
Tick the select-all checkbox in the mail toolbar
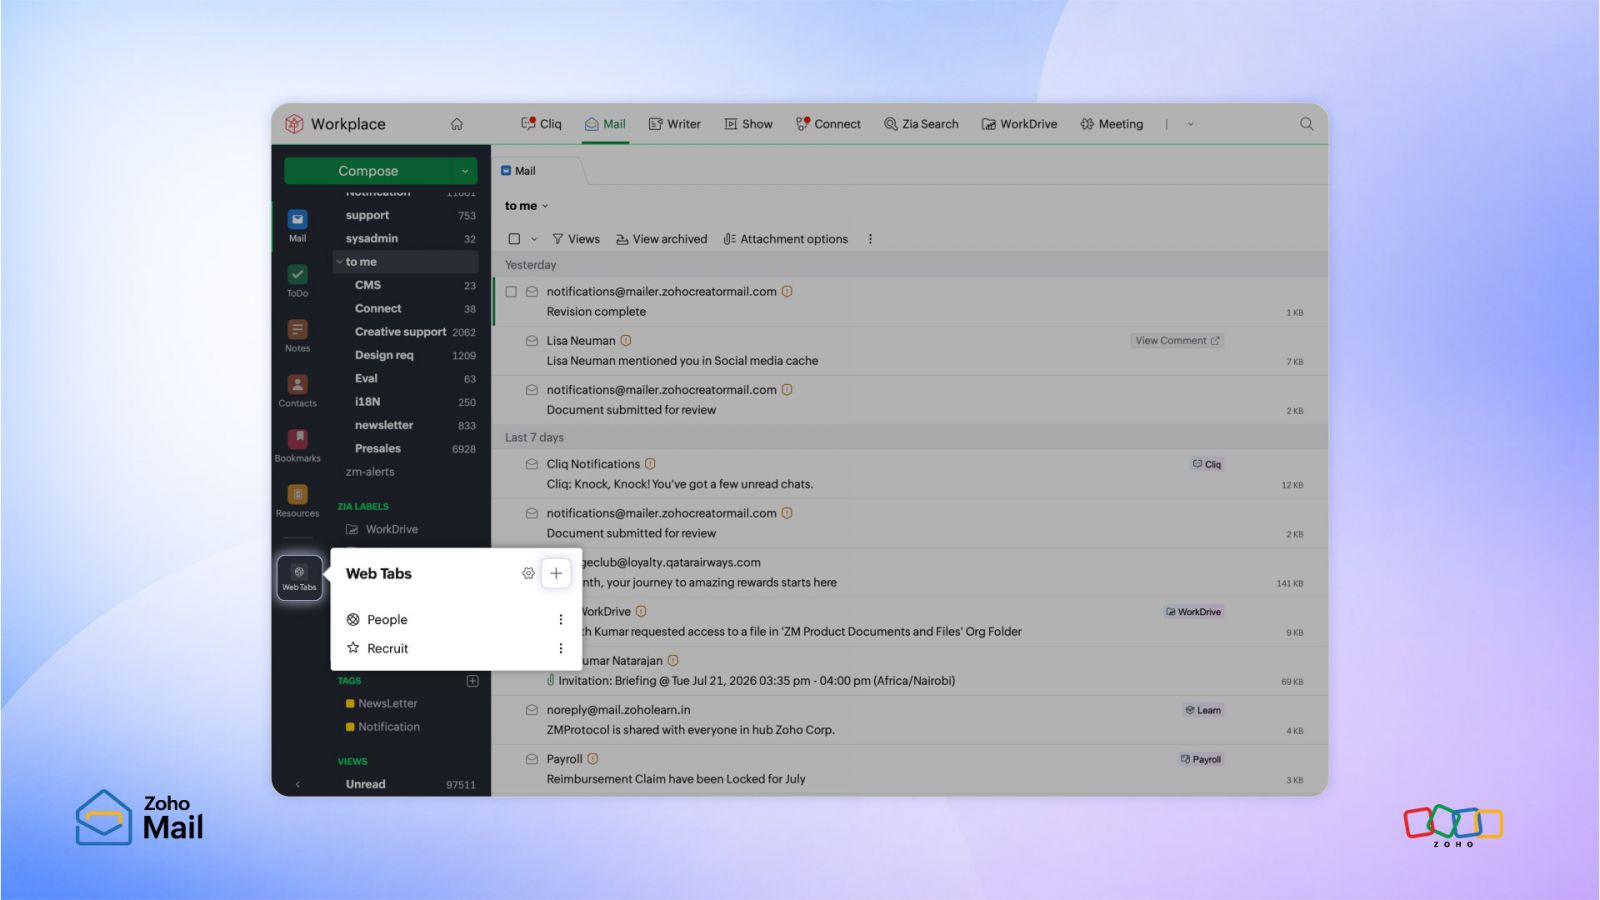514,239
